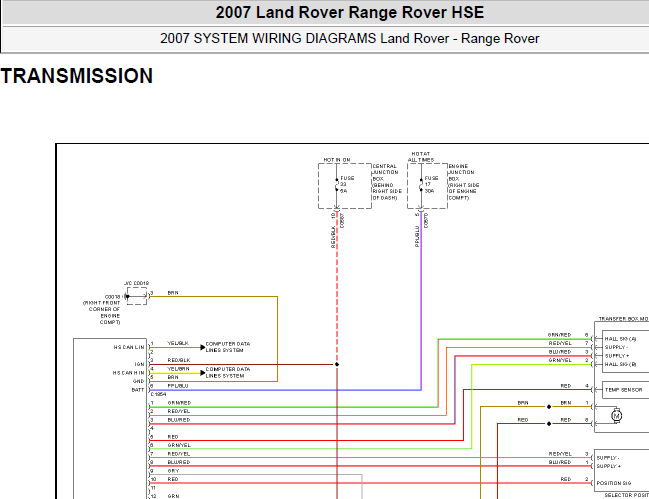Click the 'HS CAN L IN' pin label

(x=129, y=347)
